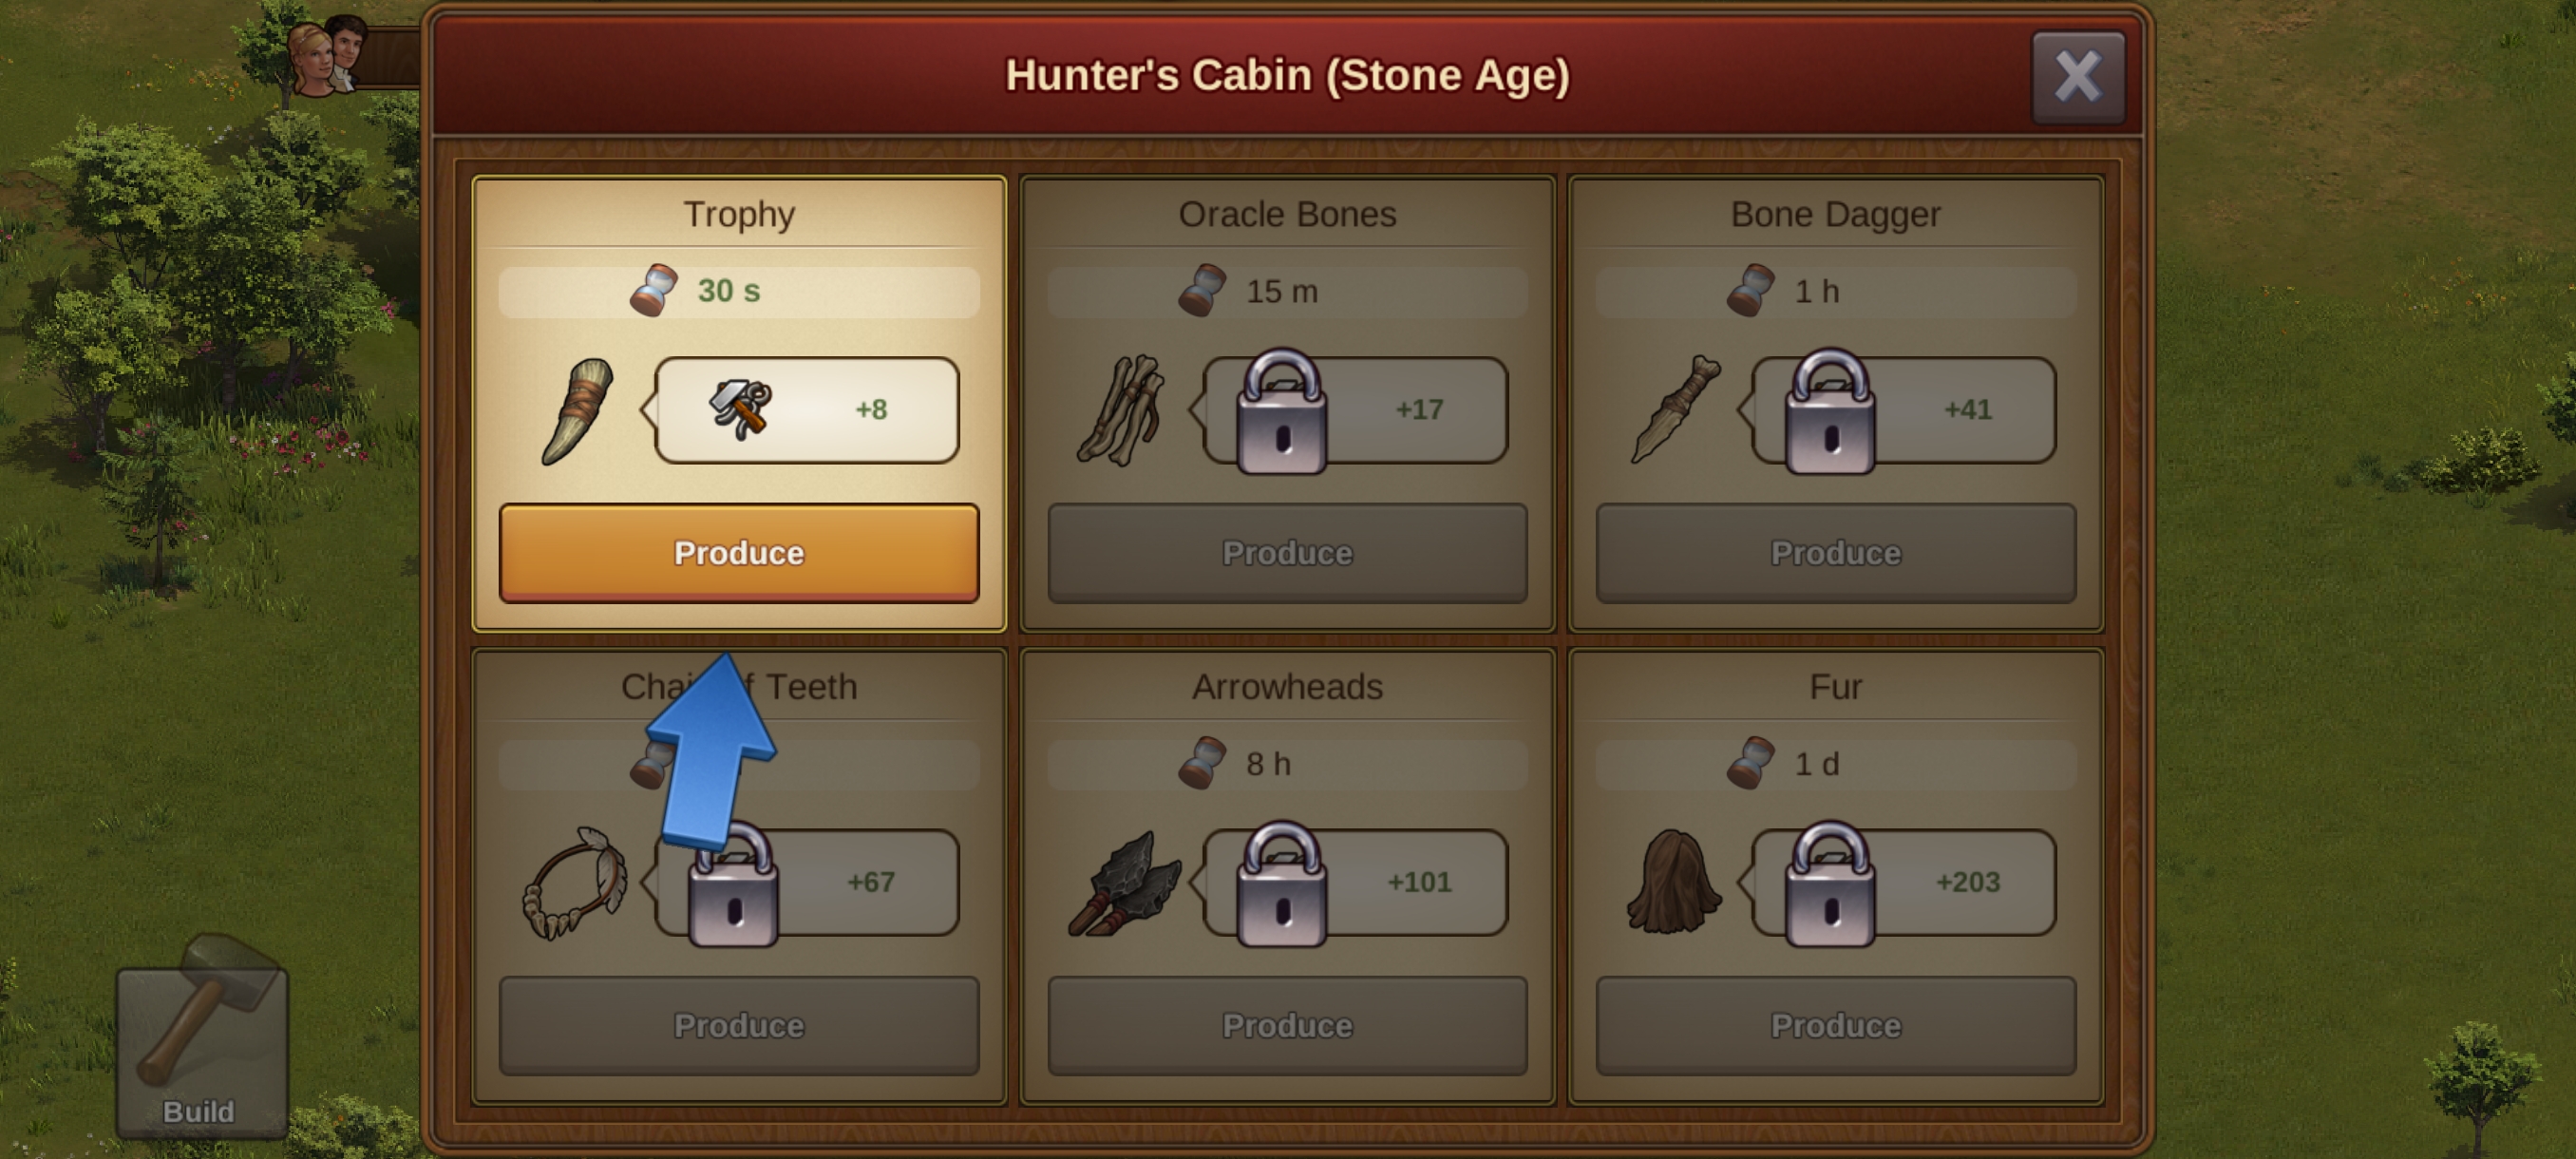Click the disabled Produce button under Oracle Bones
The width and height of the screenshot is (2576, 1159).
pyautogui.click(x=1287, y=553)
